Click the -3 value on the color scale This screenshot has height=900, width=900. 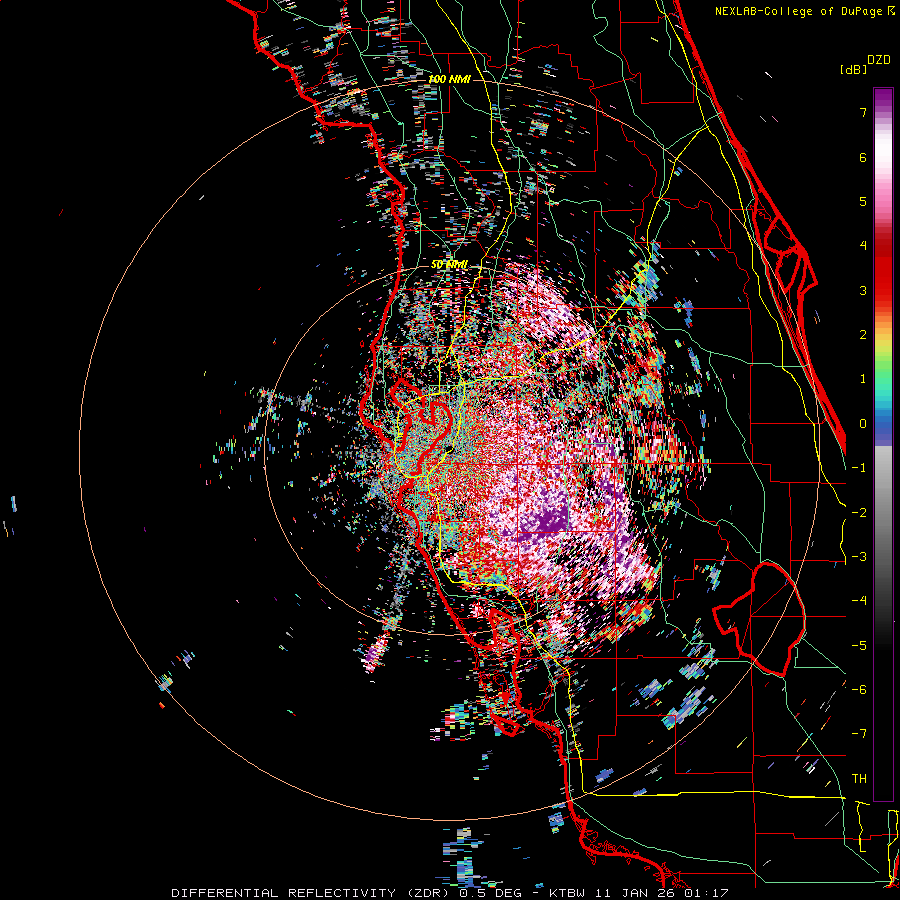point(859,557)
